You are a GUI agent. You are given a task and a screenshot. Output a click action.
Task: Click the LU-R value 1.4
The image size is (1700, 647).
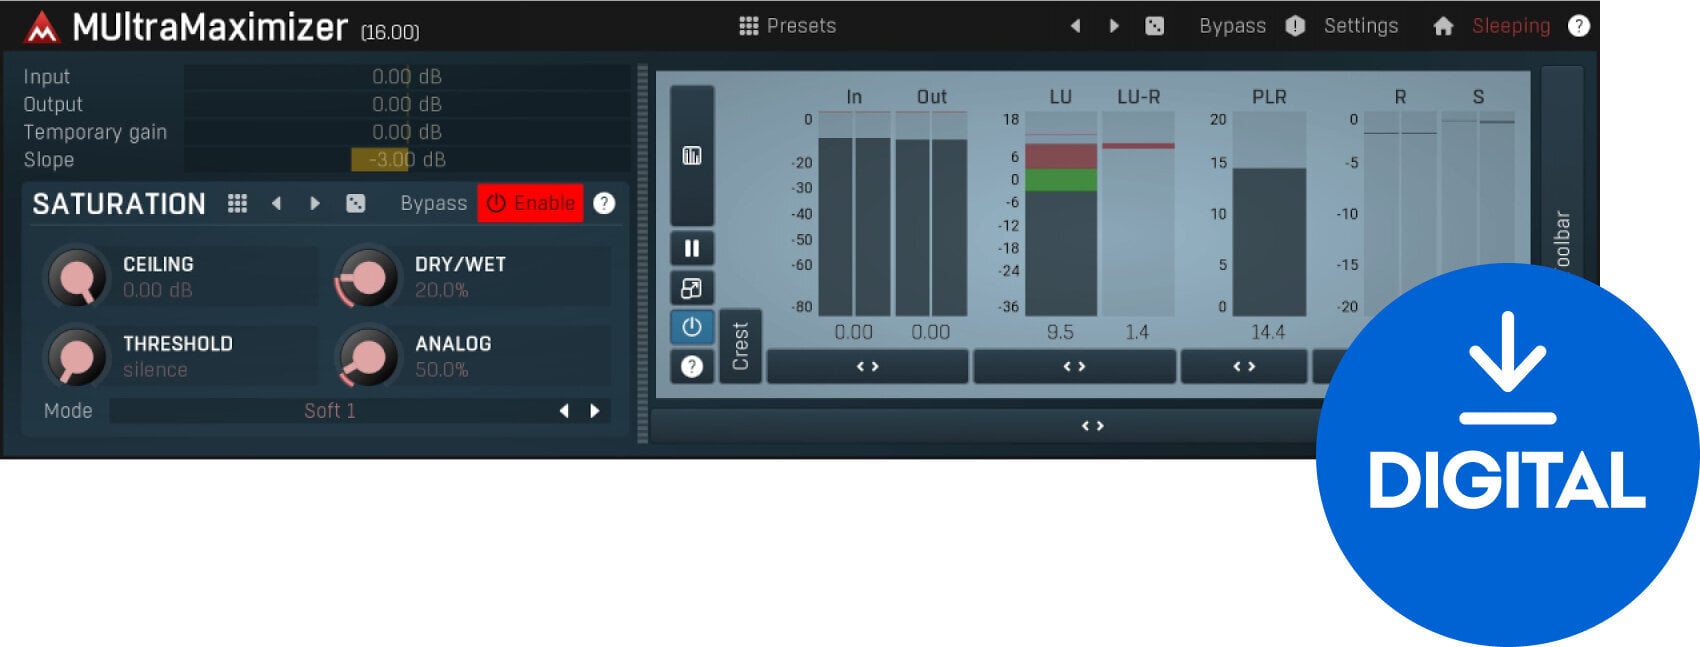[x=1137, y=332]
